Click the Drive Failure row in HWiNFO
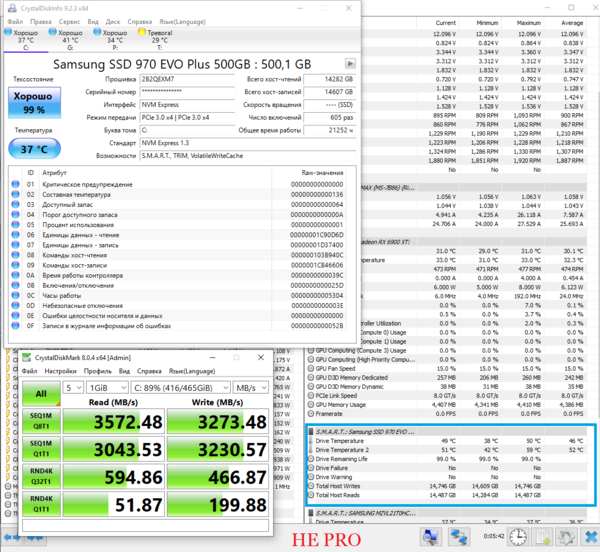Viewport: 600px width, 552px height. point(447,468)
